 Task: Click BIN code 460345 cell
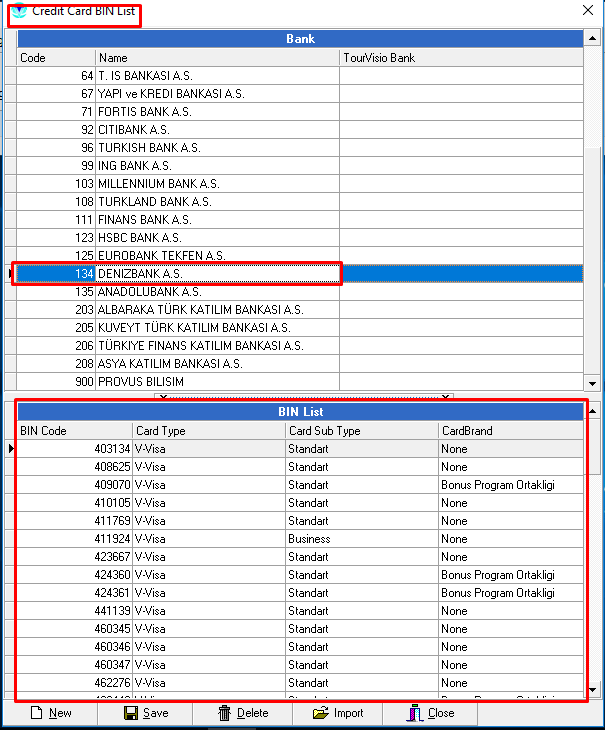[75, 629]
